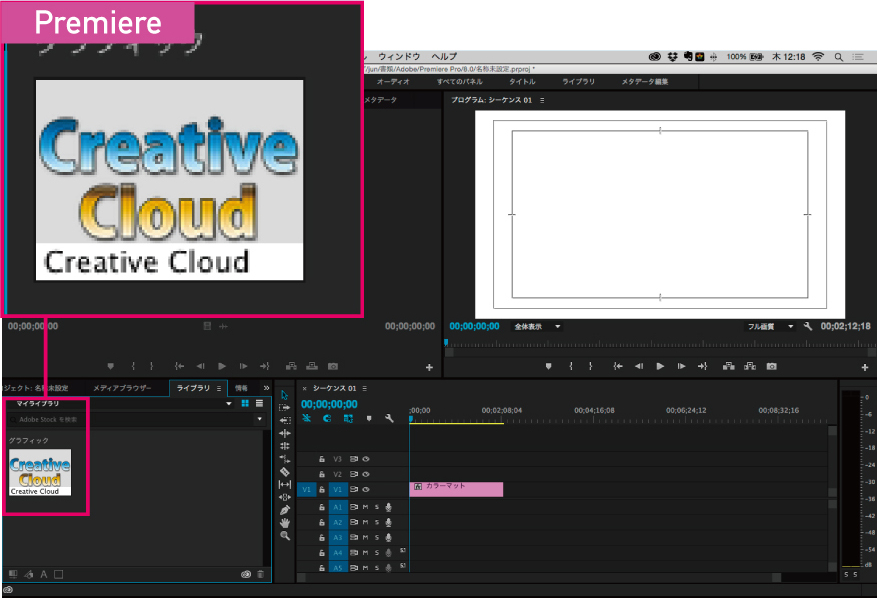Open Button Editor plus in Program monitor
877x598 pixels.
point(865,368)
